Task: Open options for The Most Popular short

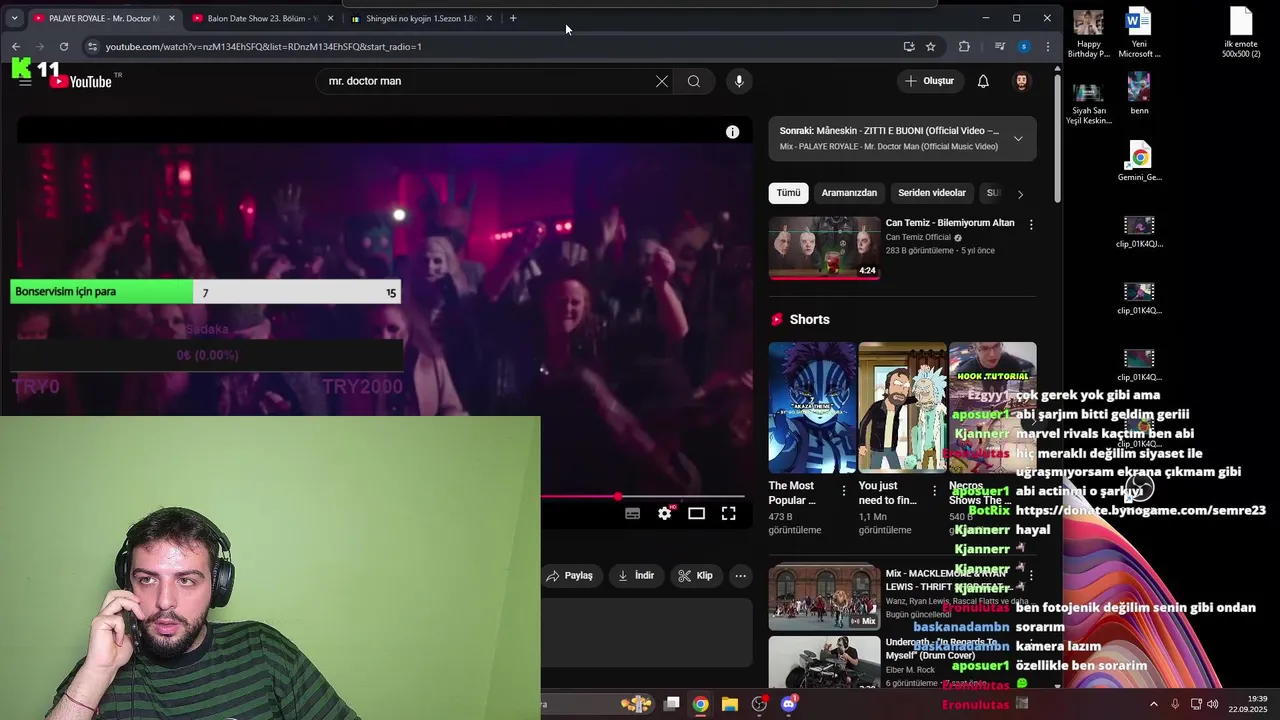Action: (843, 491)
